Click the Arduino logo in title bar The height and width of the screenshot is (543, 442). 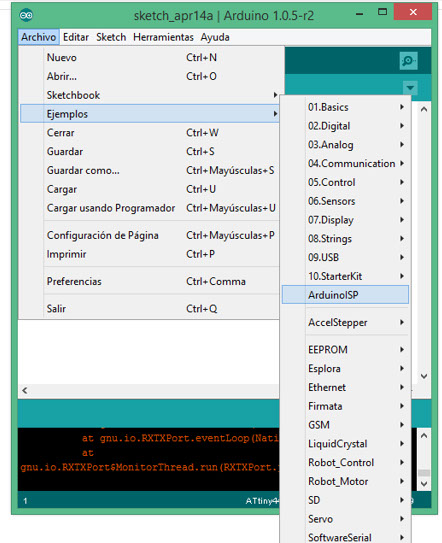click(26, 15)
